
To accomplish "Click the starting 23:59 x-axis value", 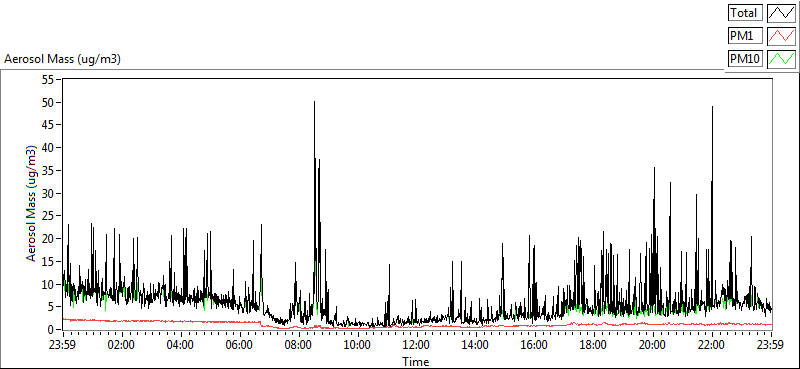I will (x=62, y=344).
